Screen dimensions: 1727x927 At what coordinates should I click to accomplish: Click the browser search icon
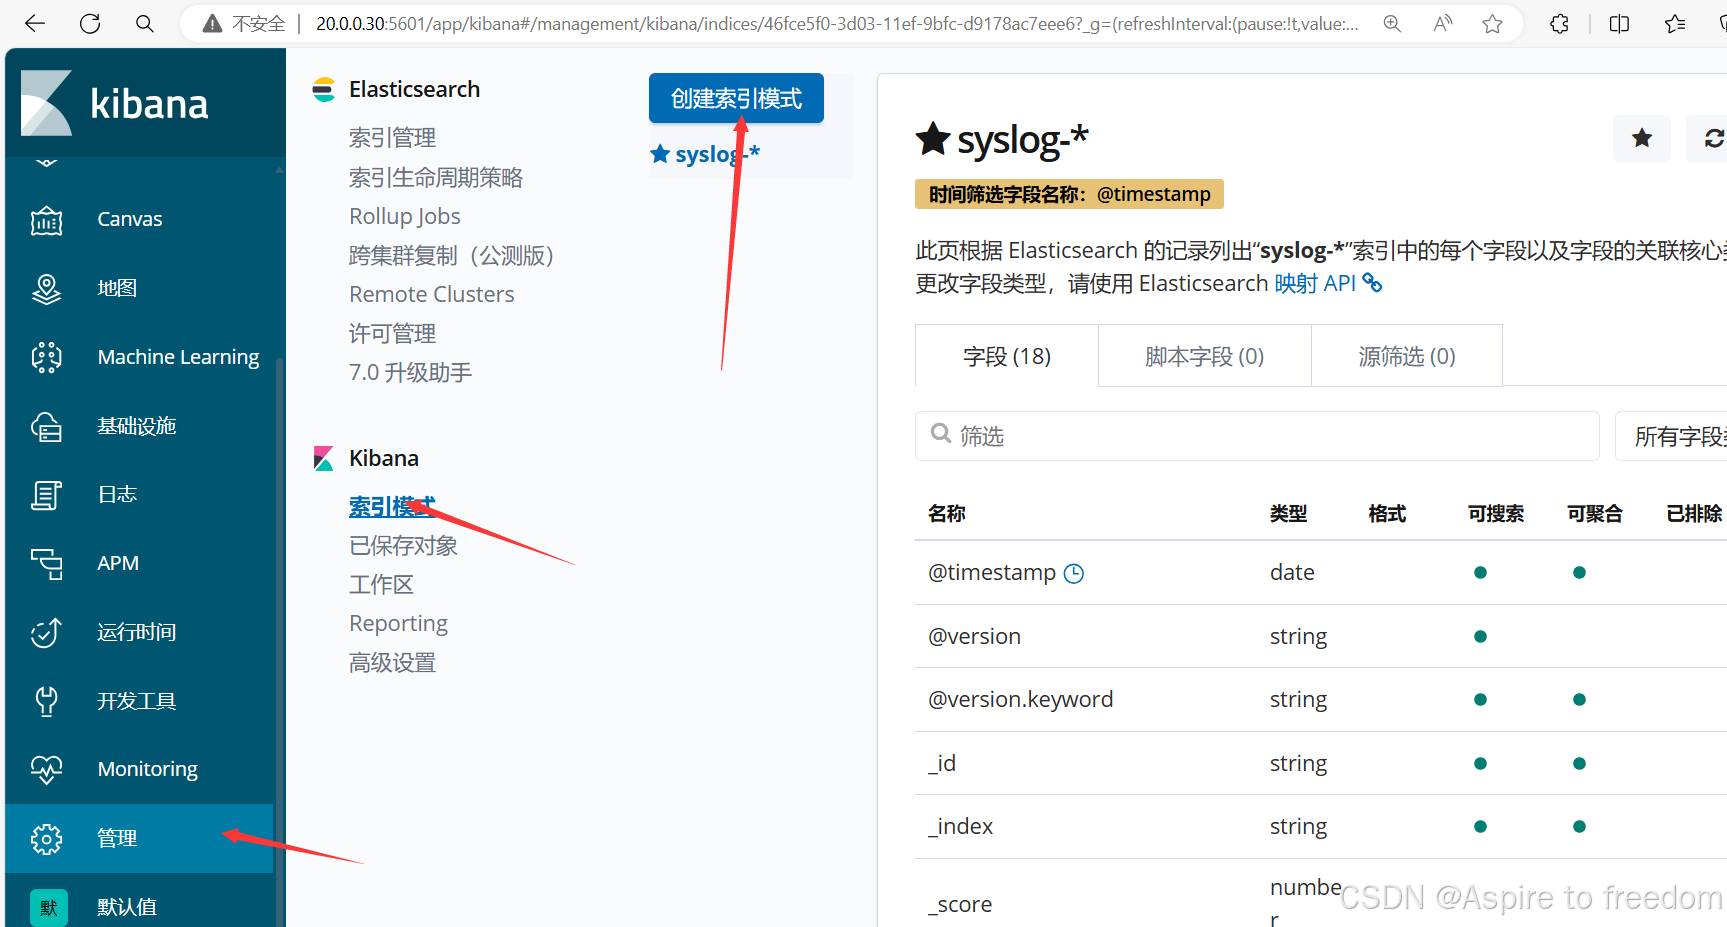(145, 23)
